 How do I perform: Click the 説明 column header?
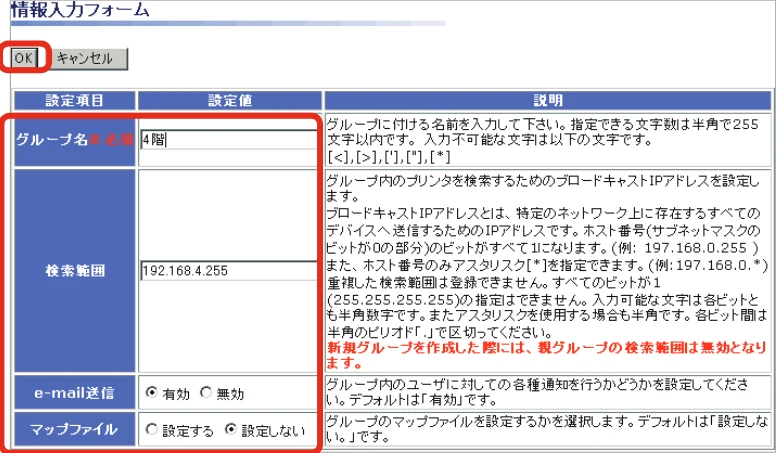click(x=548, y=101)
